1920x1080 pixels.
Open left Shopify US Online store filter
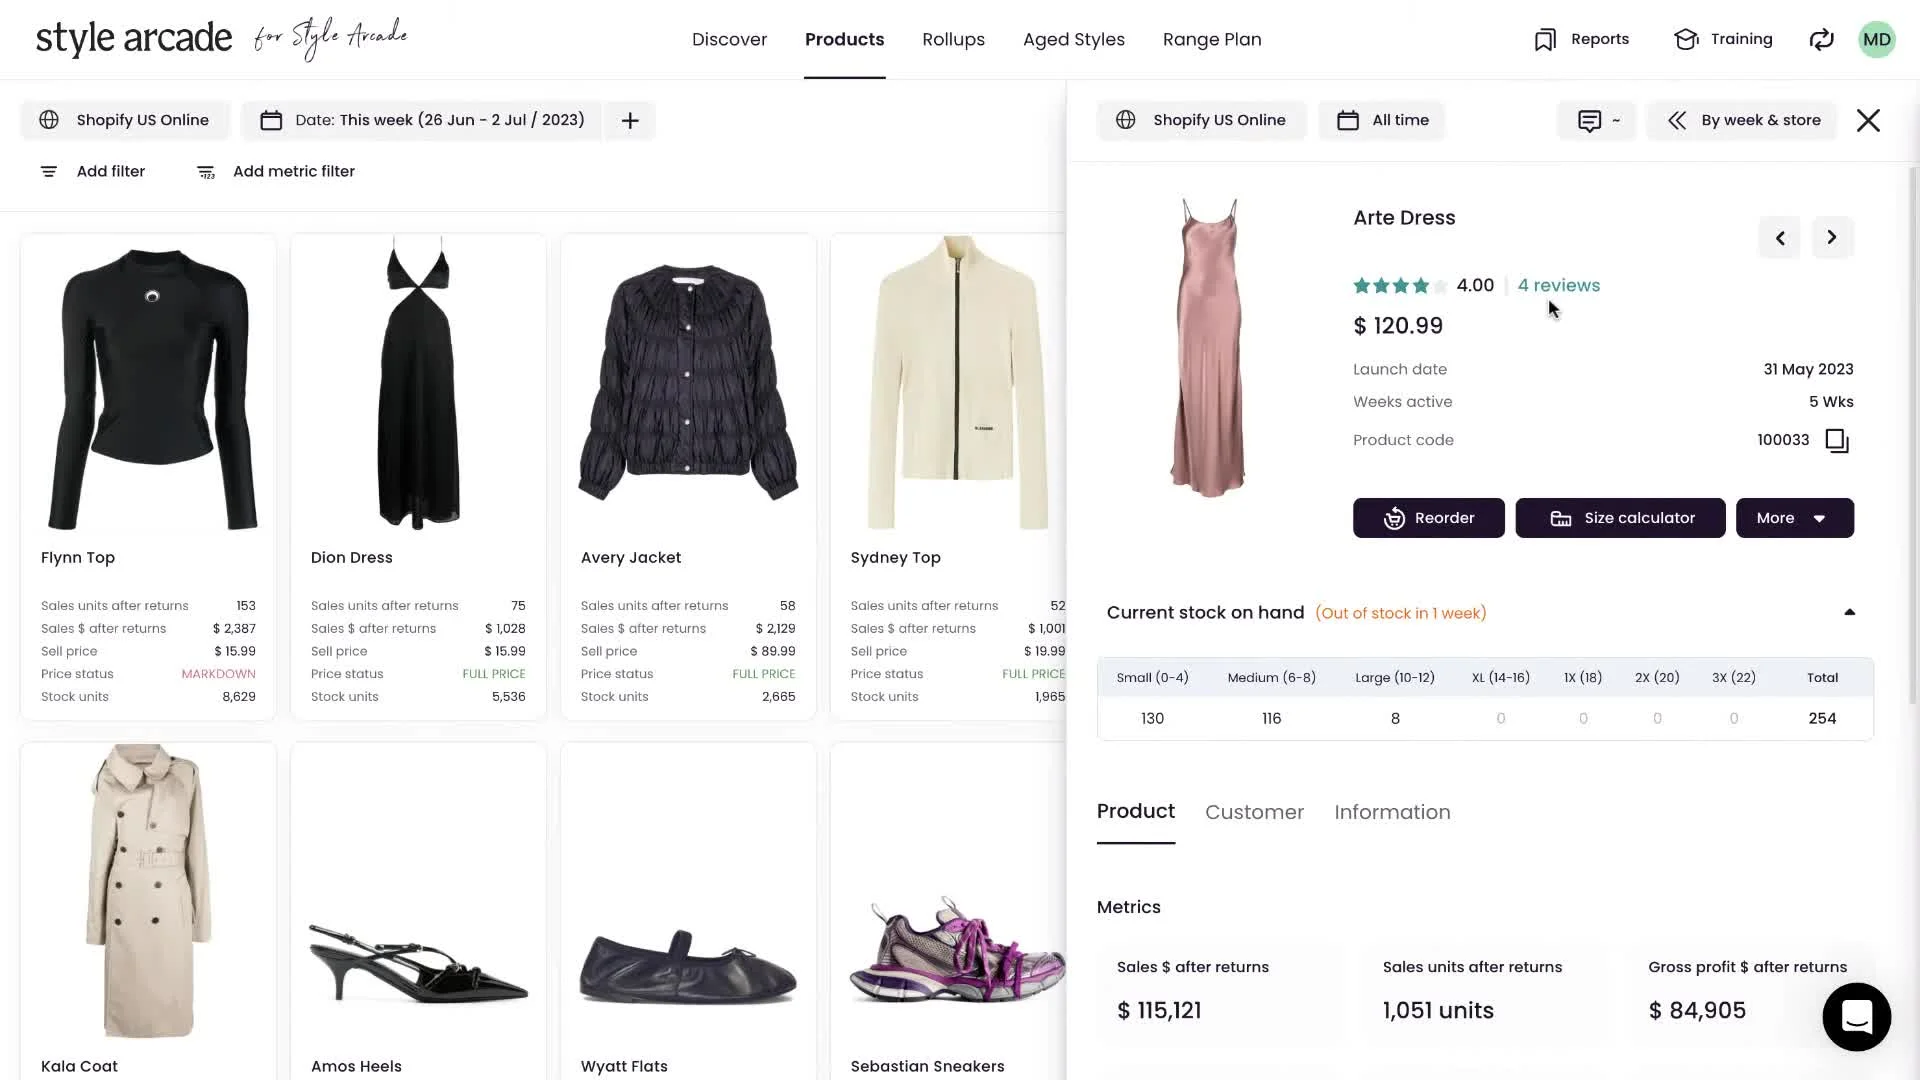tap(125, 120)
